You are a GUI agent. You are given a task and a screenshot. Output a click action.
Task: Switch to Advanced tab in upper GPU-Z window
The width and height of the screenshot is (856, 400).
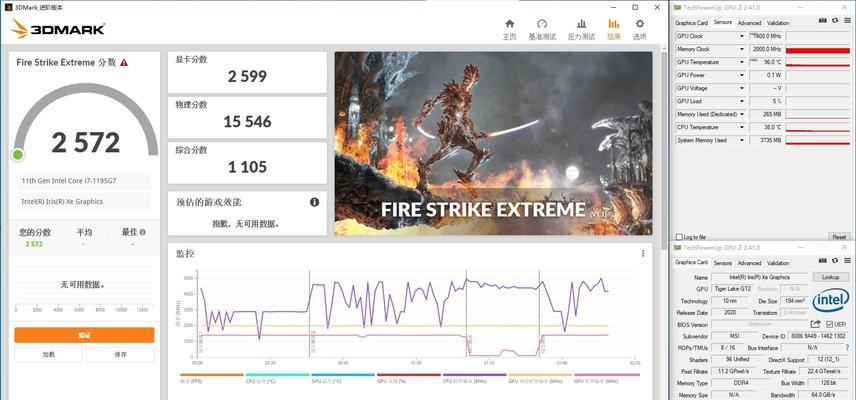749,23
